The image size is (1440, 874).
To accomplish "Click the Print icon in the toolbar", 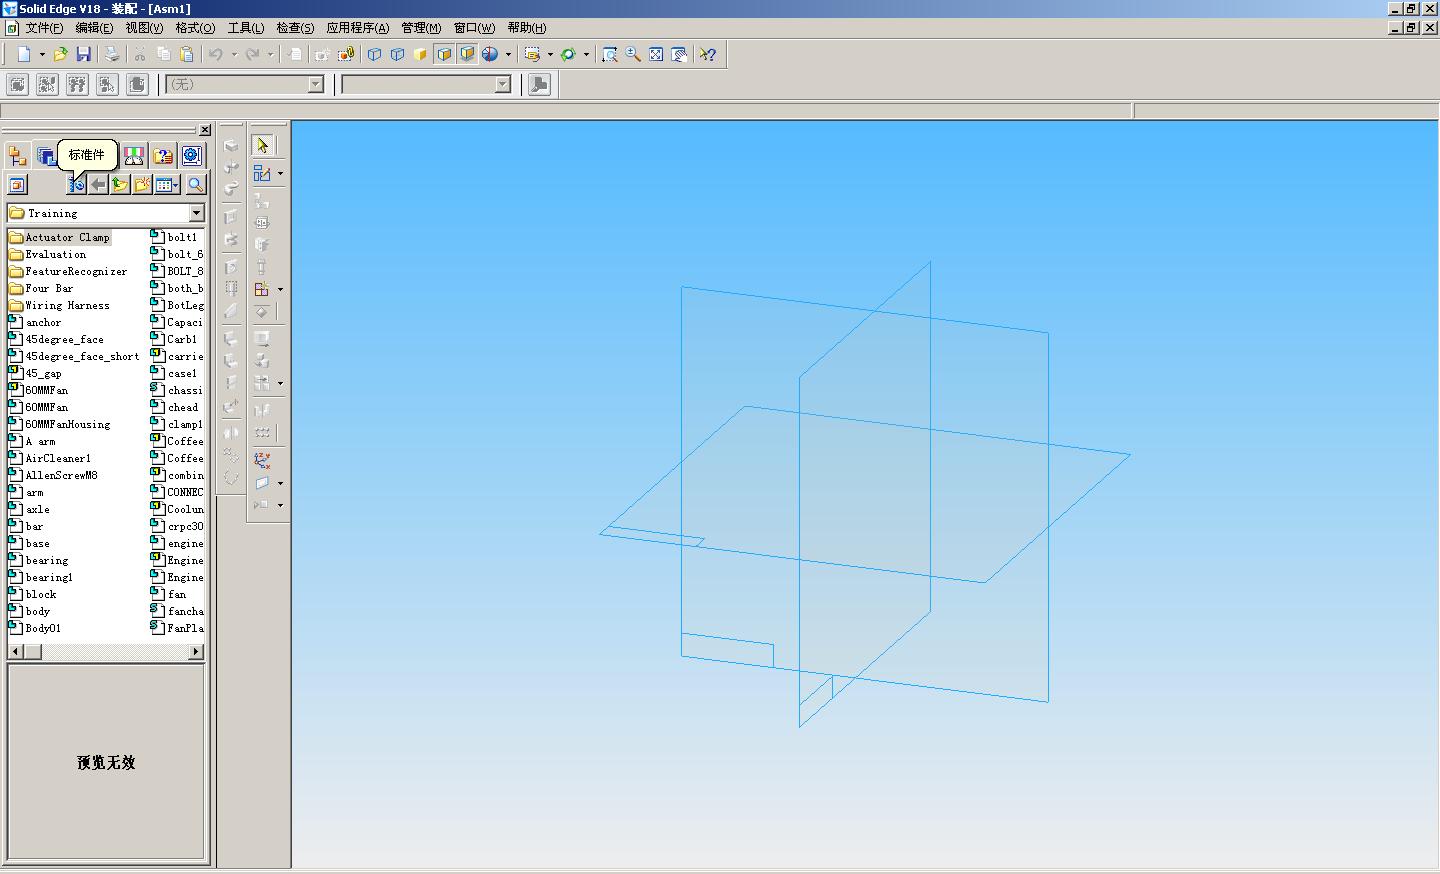I will point(112,54).
